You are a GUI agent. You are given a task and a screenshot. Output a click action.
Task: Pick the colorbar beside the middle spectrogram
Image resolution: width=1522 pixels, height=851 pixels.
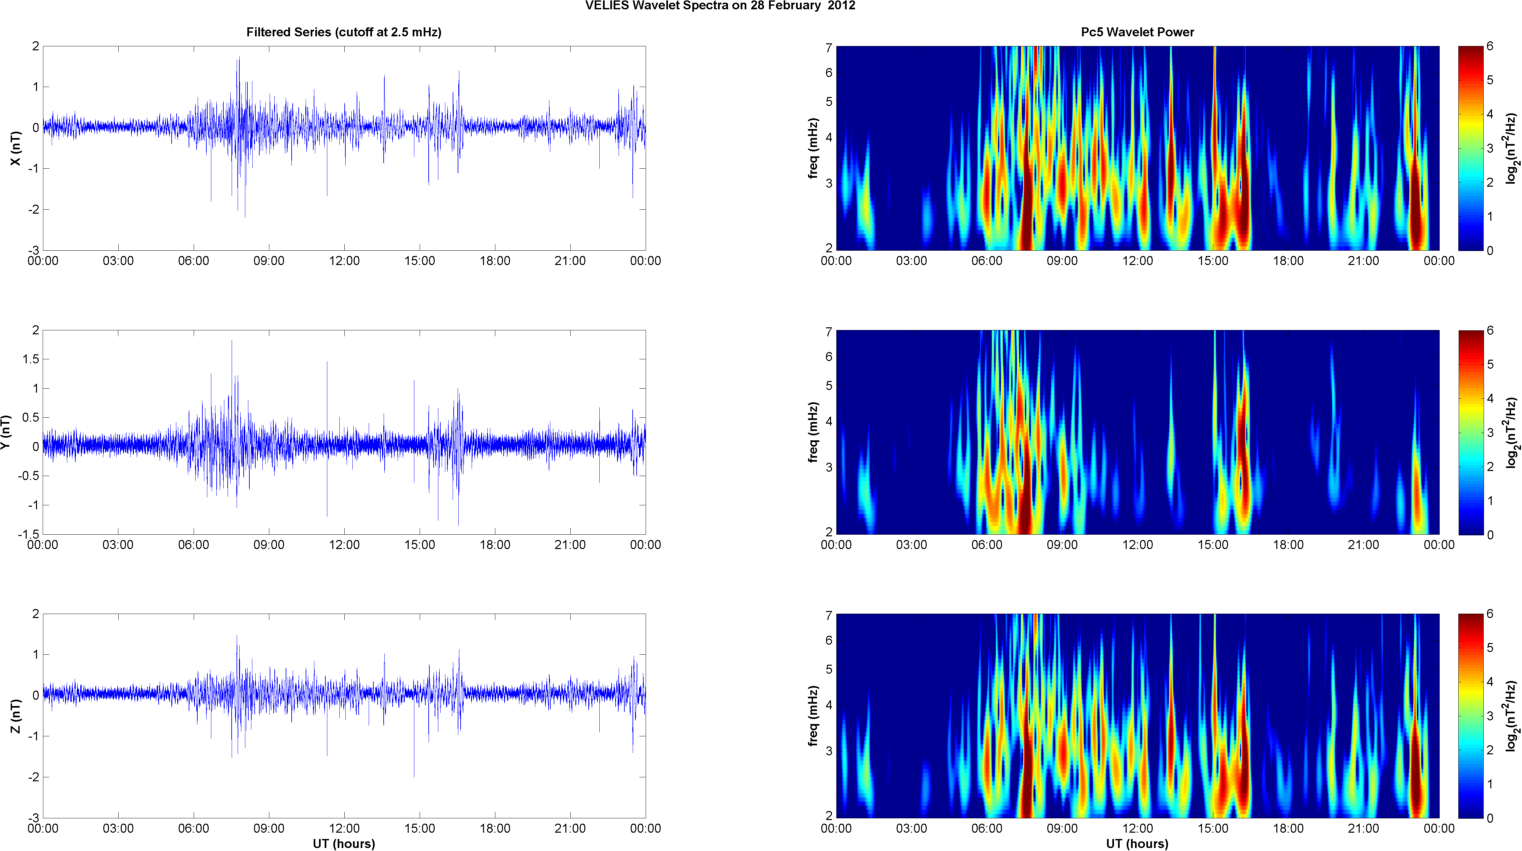click(1470, 432)
